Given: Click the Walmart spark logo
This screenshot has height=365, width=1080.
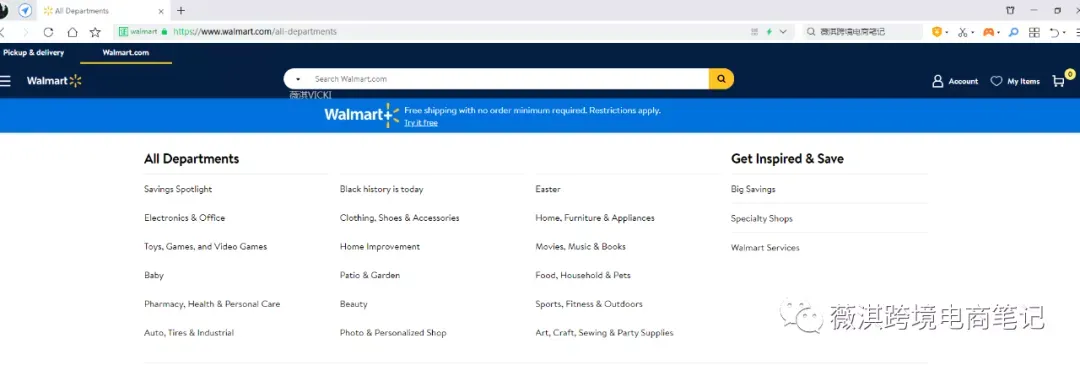Looking at the screenshot, I should coord(54,81).
